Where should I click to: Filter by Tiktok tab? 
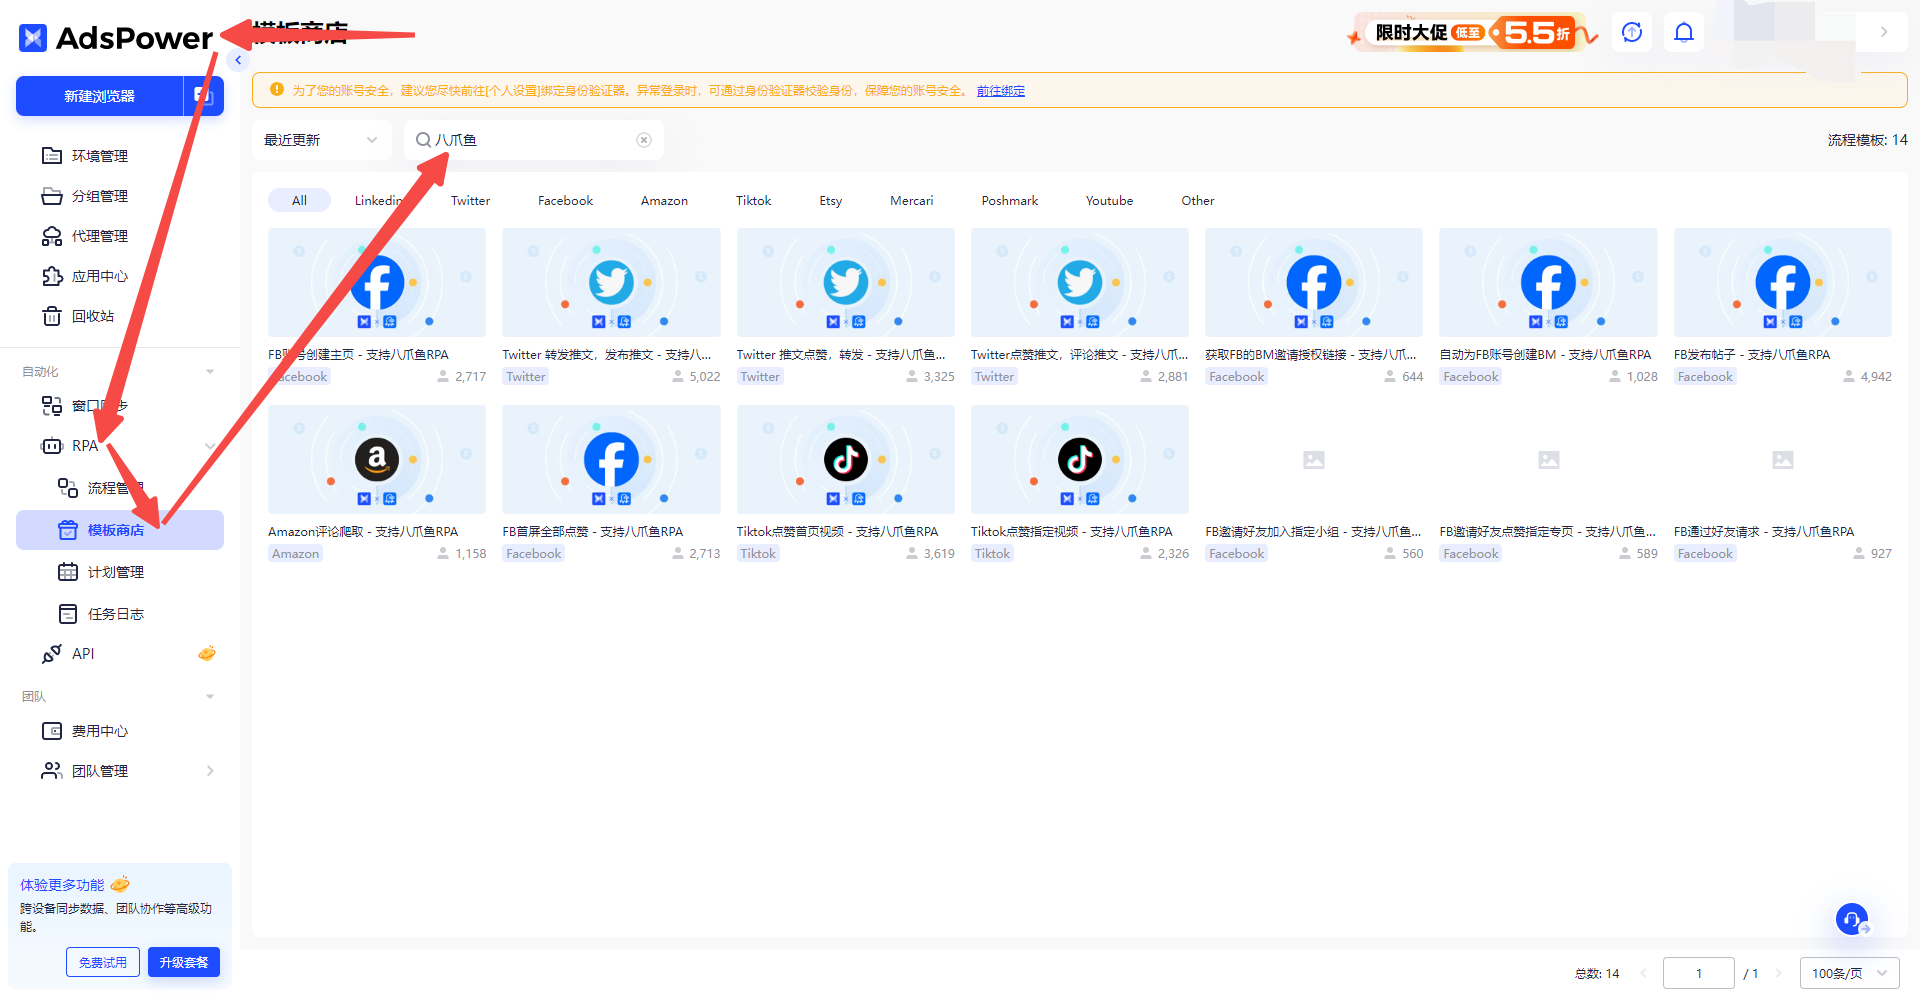[x=753, y=201]
